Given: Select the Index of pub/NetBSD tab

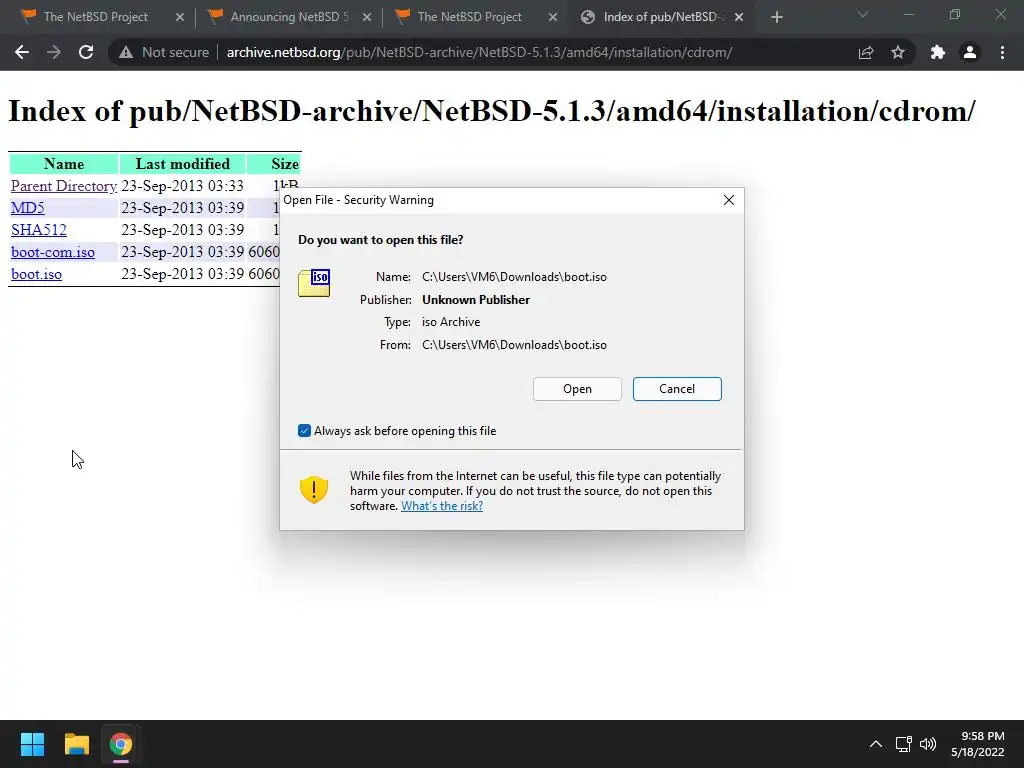Looking at the screenshot, I should tap(663, 17).
